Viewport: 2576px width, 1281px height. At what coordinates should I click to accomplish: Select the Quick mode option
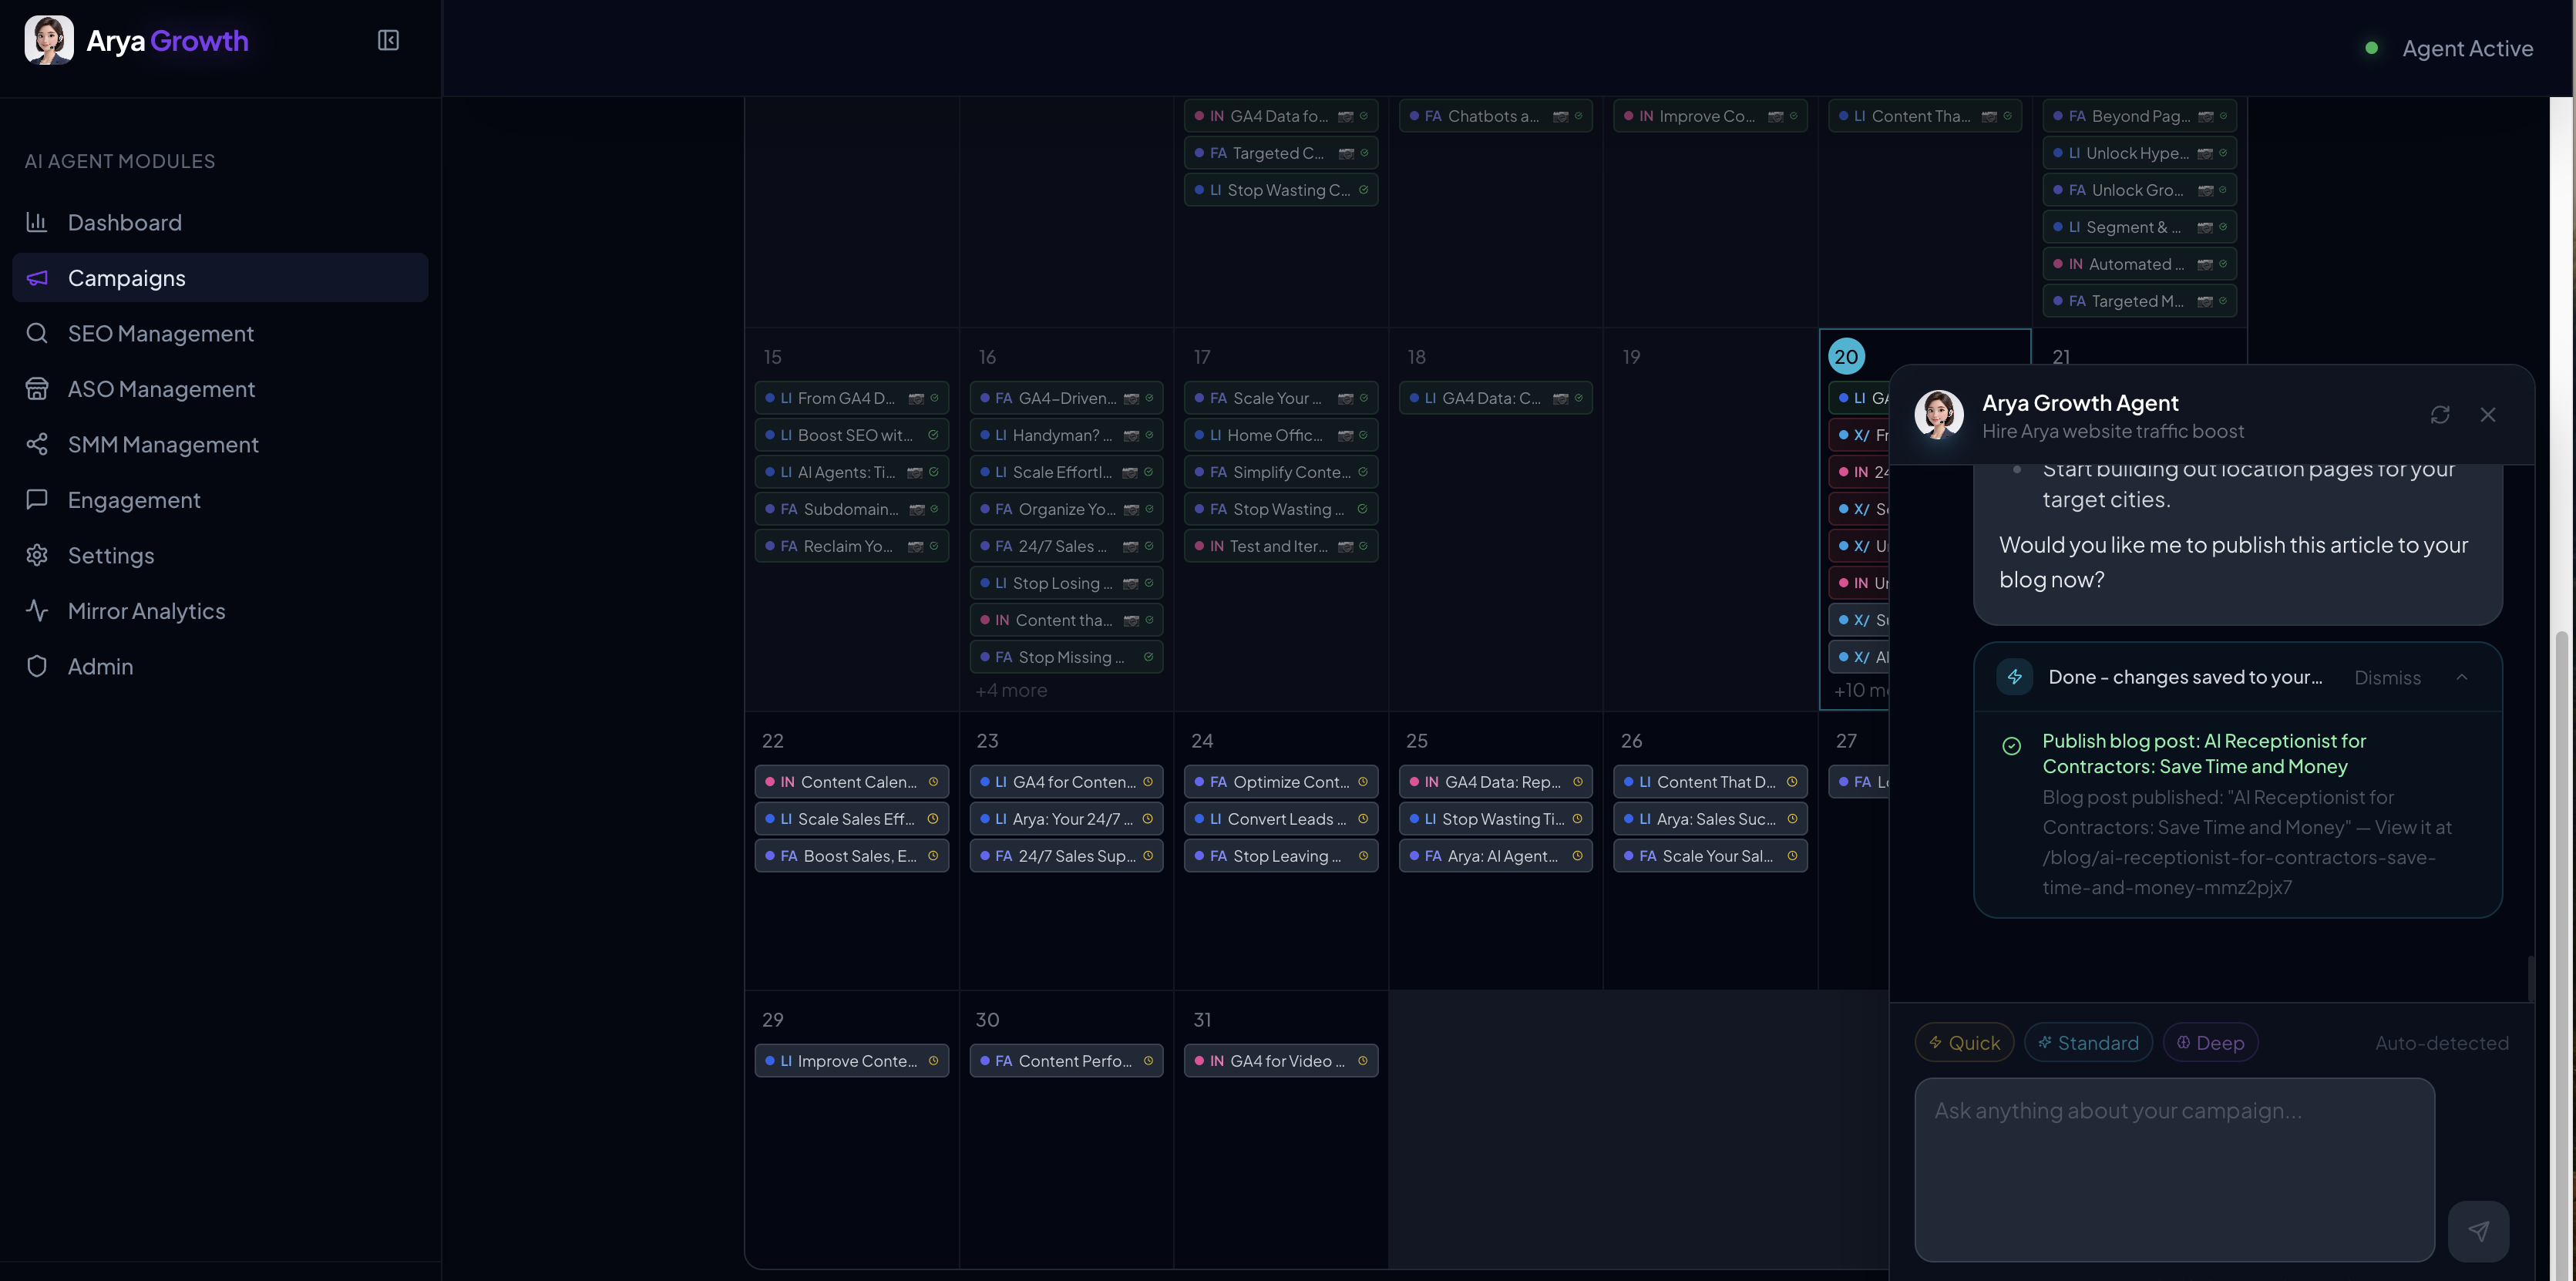(1964, 1043)
